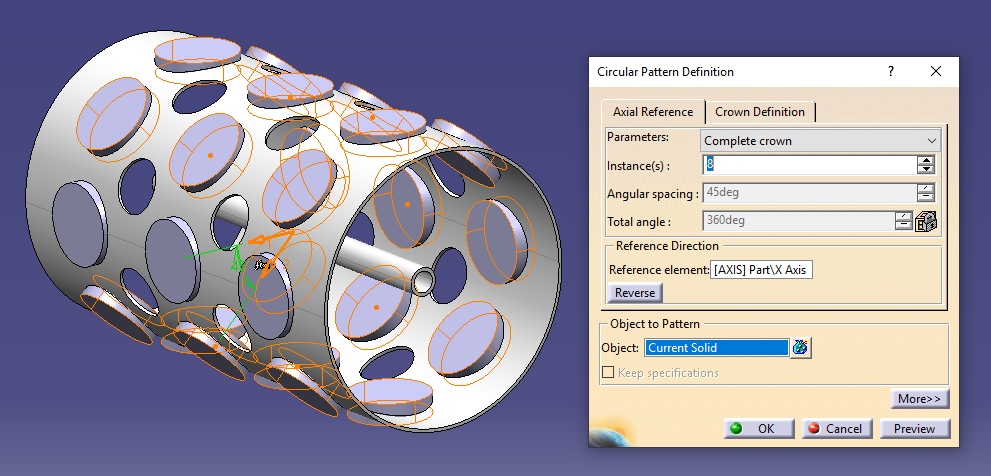Click the Object field showing Current Solid
Screen dimensions: 991x476
click(x=717, y=347)
